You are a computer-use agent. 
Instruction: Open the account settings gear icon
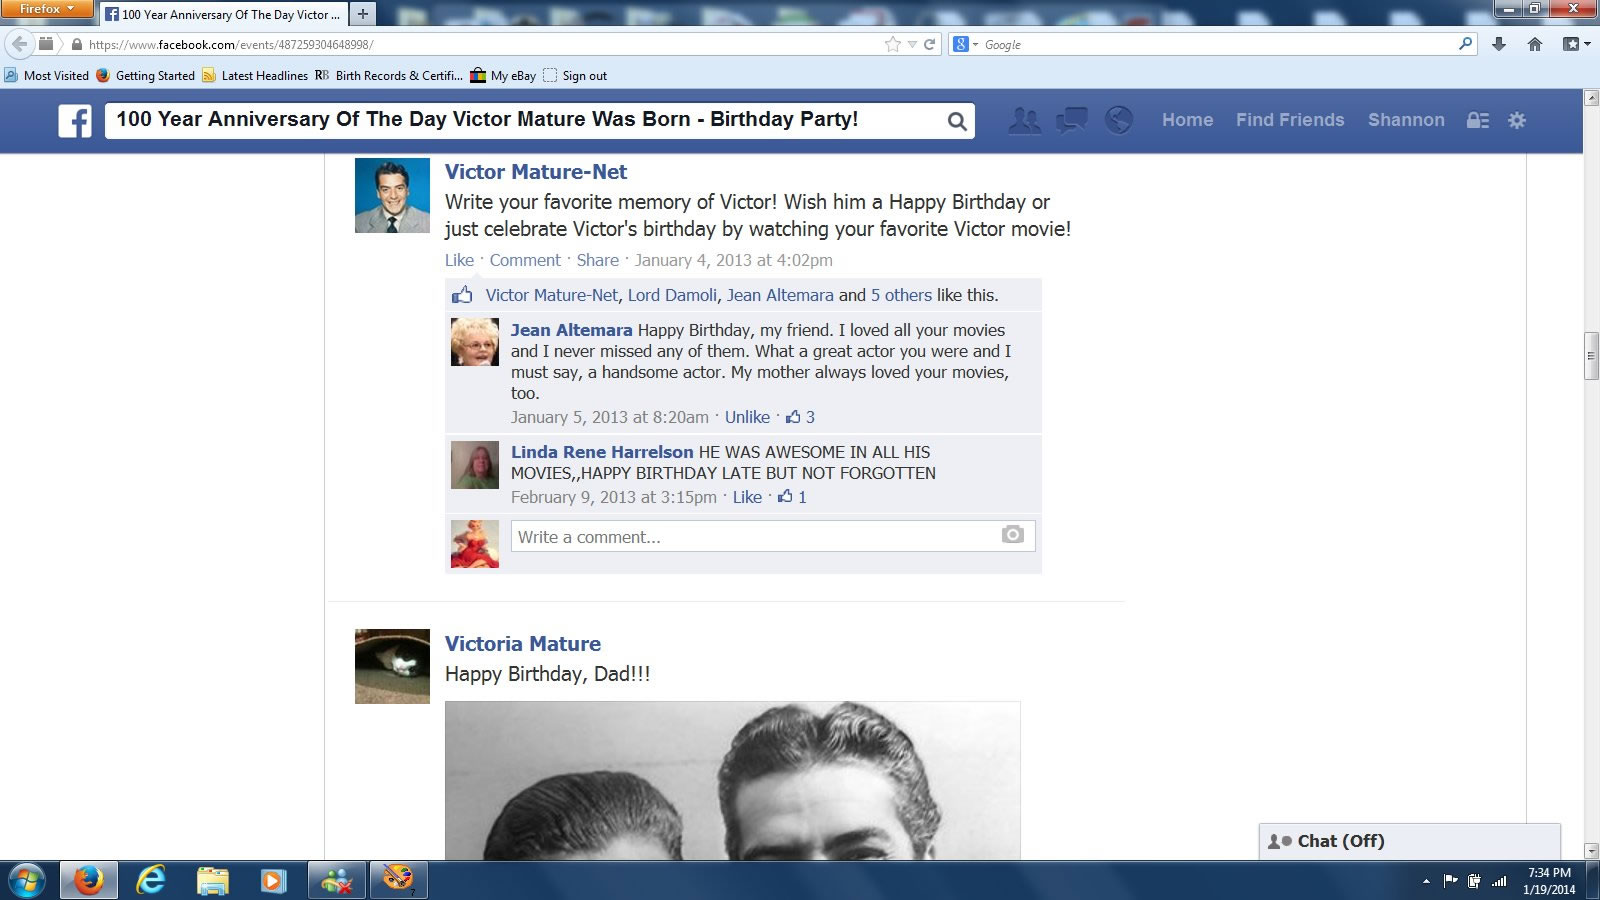tap(1517, 120)
